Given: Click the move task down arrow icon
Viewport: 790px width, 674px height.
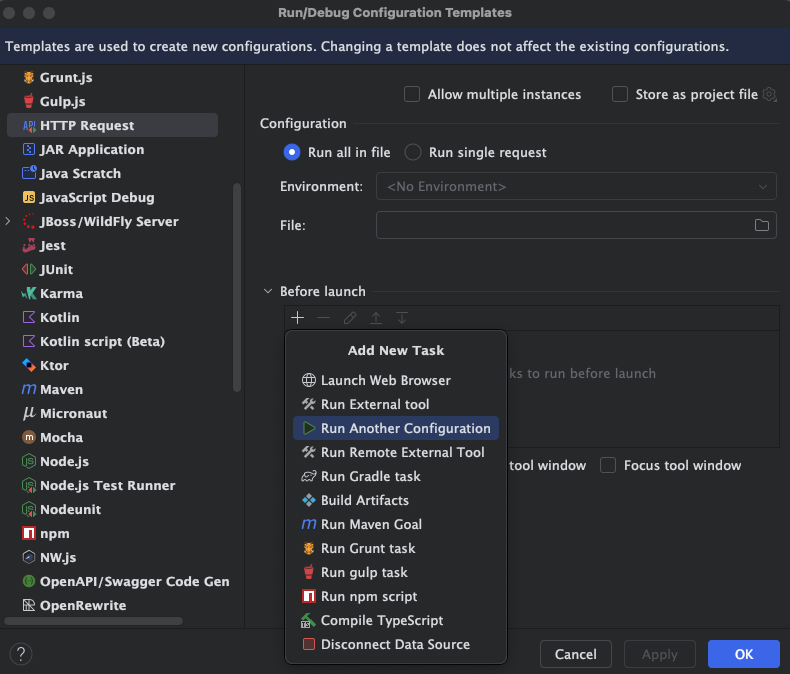Looking at the screenshot, I should 402,318.
